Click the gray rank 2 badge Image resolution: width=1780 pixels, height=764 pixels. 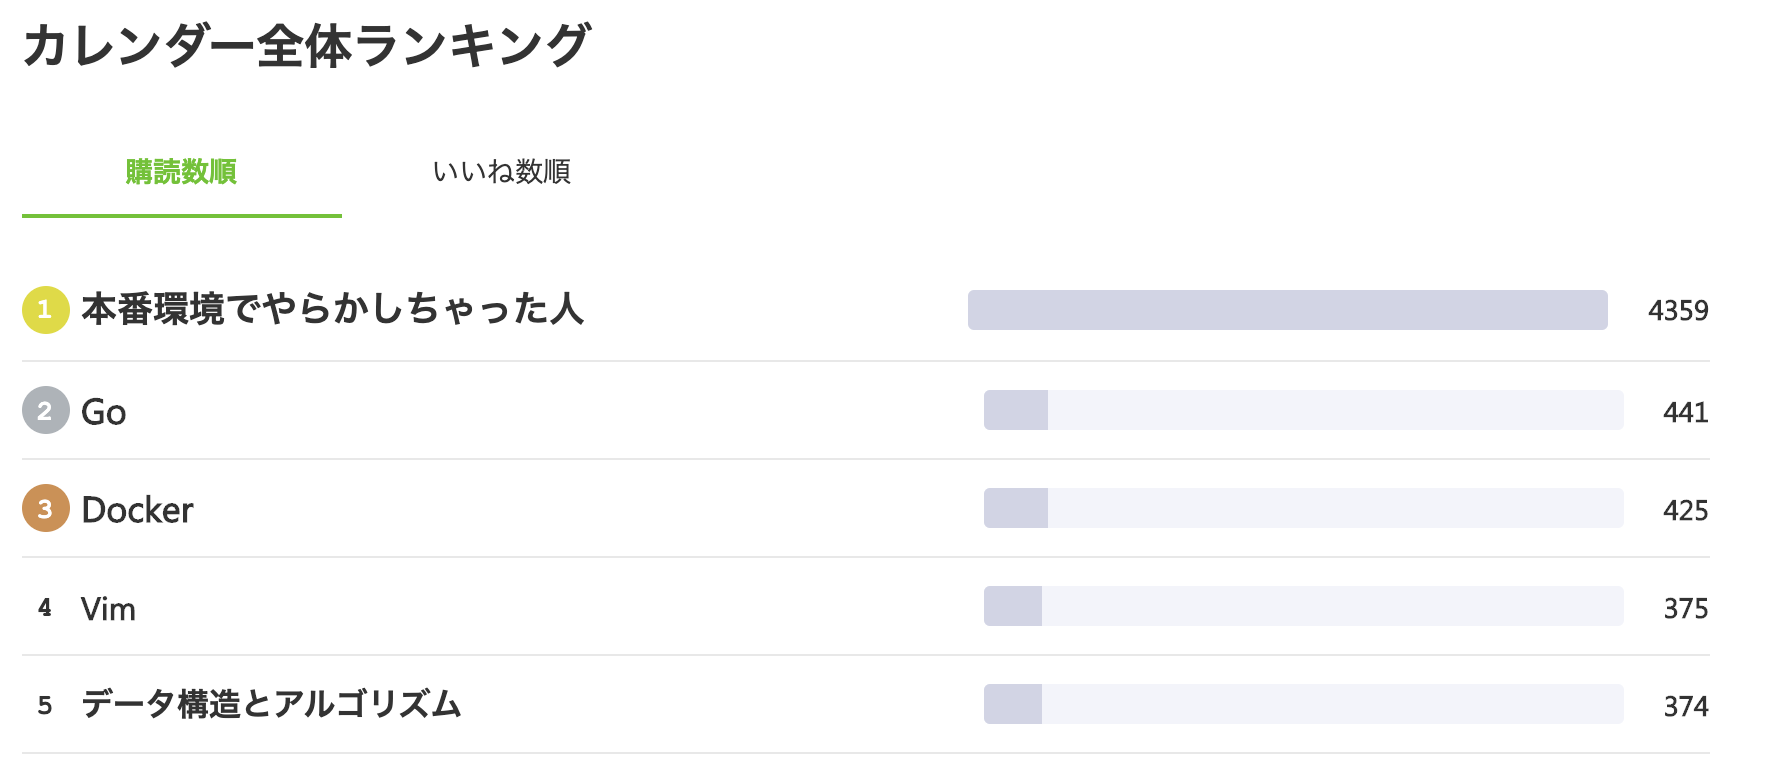pyautogui.click(x=45, y=410)
